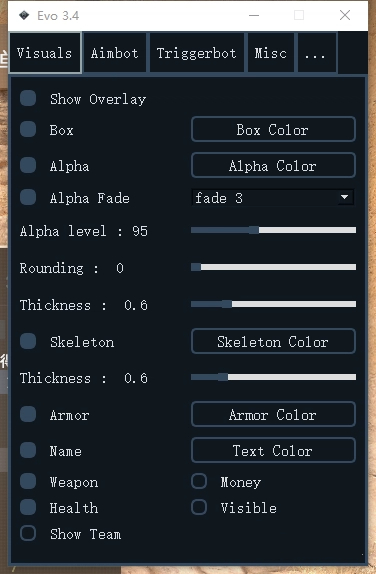Viewport: 376px width, 574px height.
Task: Switch to the Aimbot tab
Action: tap(115, 53)
